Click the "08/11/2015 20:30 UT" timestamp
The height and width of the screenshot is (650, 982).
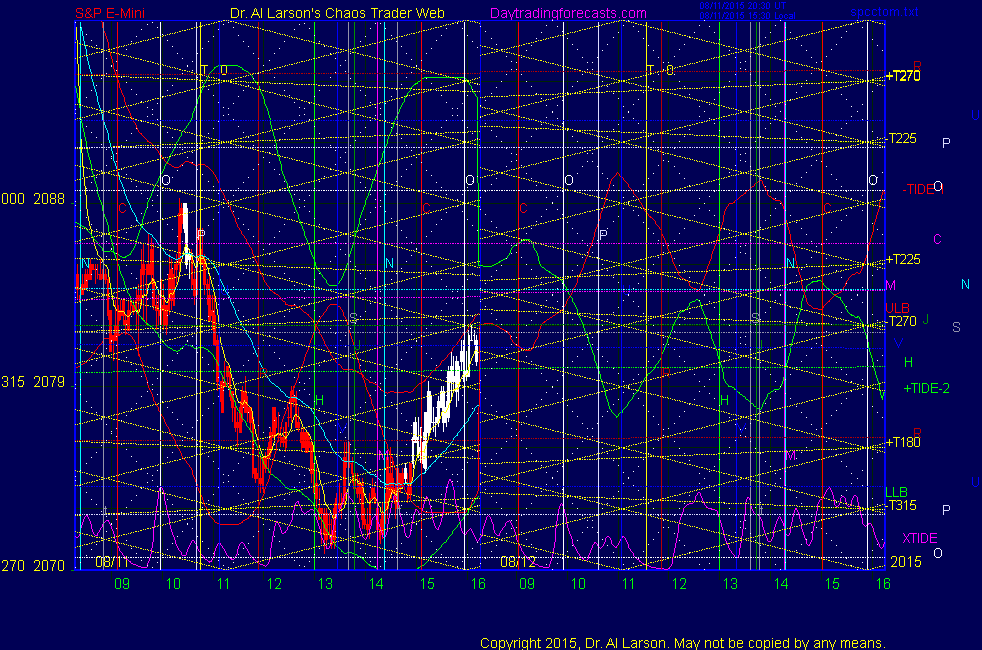click(742, 6)
